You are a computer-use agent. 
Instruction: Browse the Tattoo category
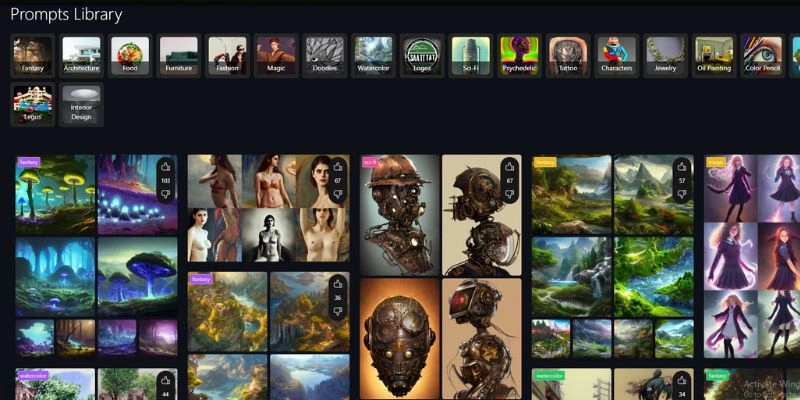click(x=568, y=55)
